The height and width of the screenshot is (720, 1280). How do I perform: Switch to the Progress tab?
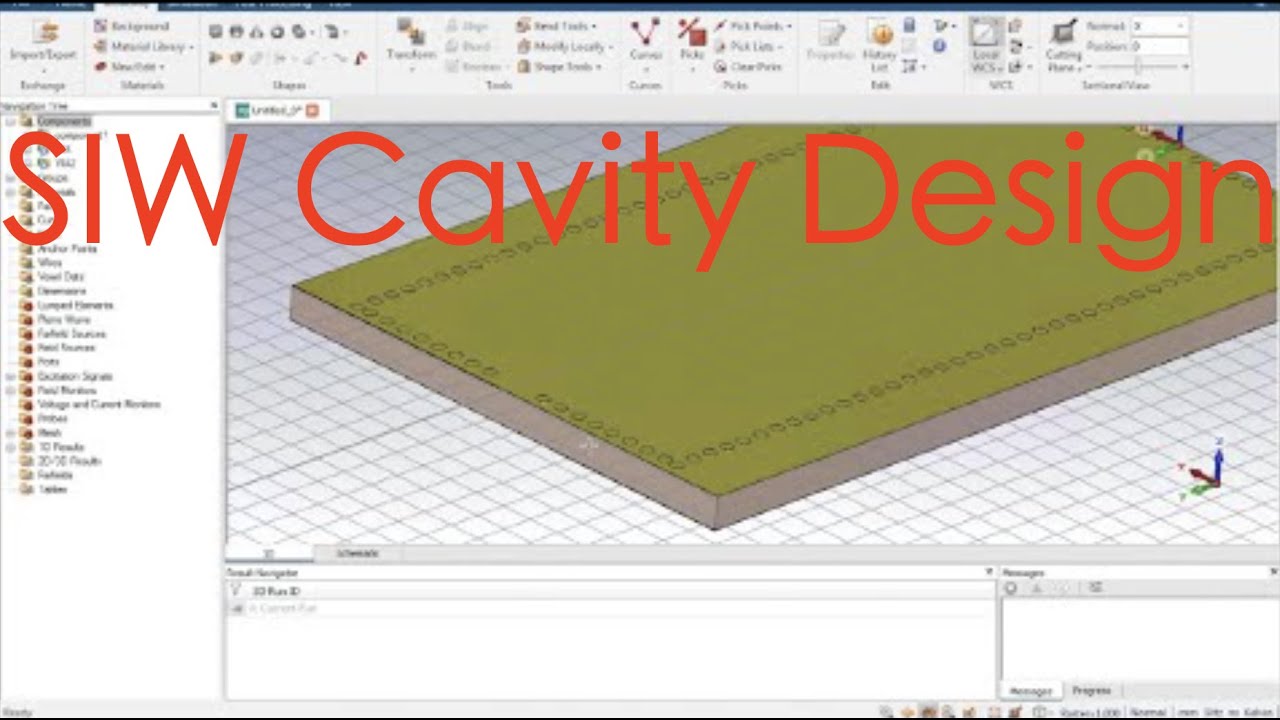1091,690
